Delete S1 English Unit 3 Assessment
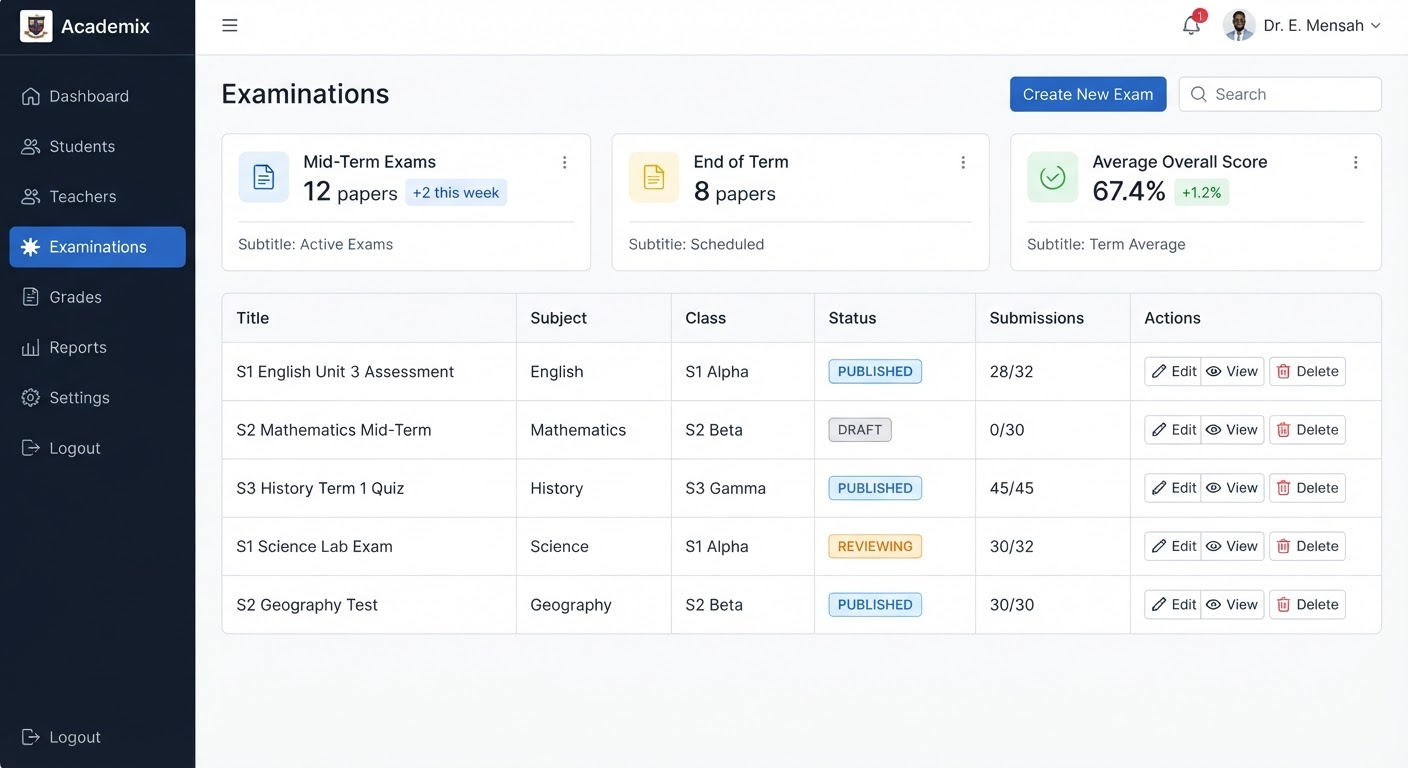The width and height of the screenshot is (1408, 768). click(1307, 371)
